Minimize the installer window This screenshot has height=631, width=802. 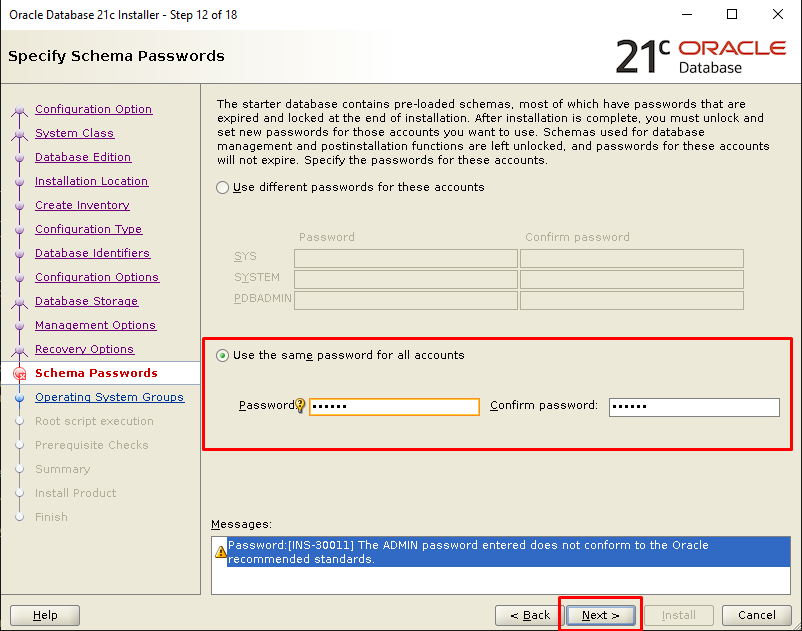point(687,14)
